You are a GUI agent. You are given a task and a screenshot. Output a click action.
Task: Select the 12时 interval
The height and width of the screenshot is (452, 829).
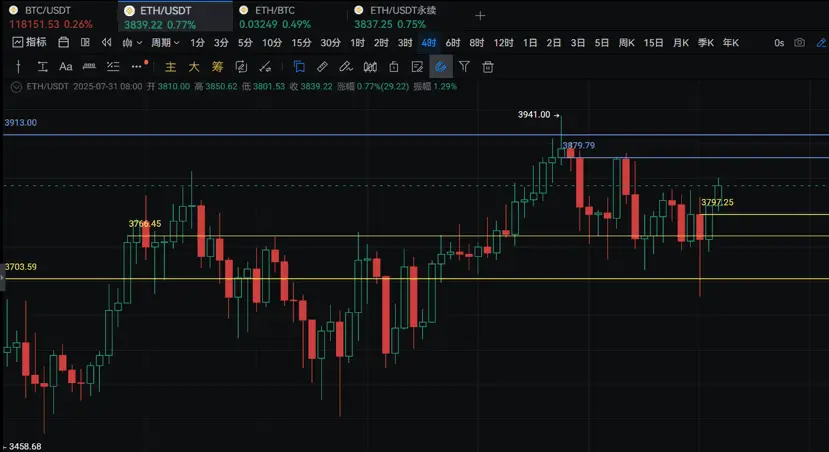pyautogui.click(x=503, y=43)
